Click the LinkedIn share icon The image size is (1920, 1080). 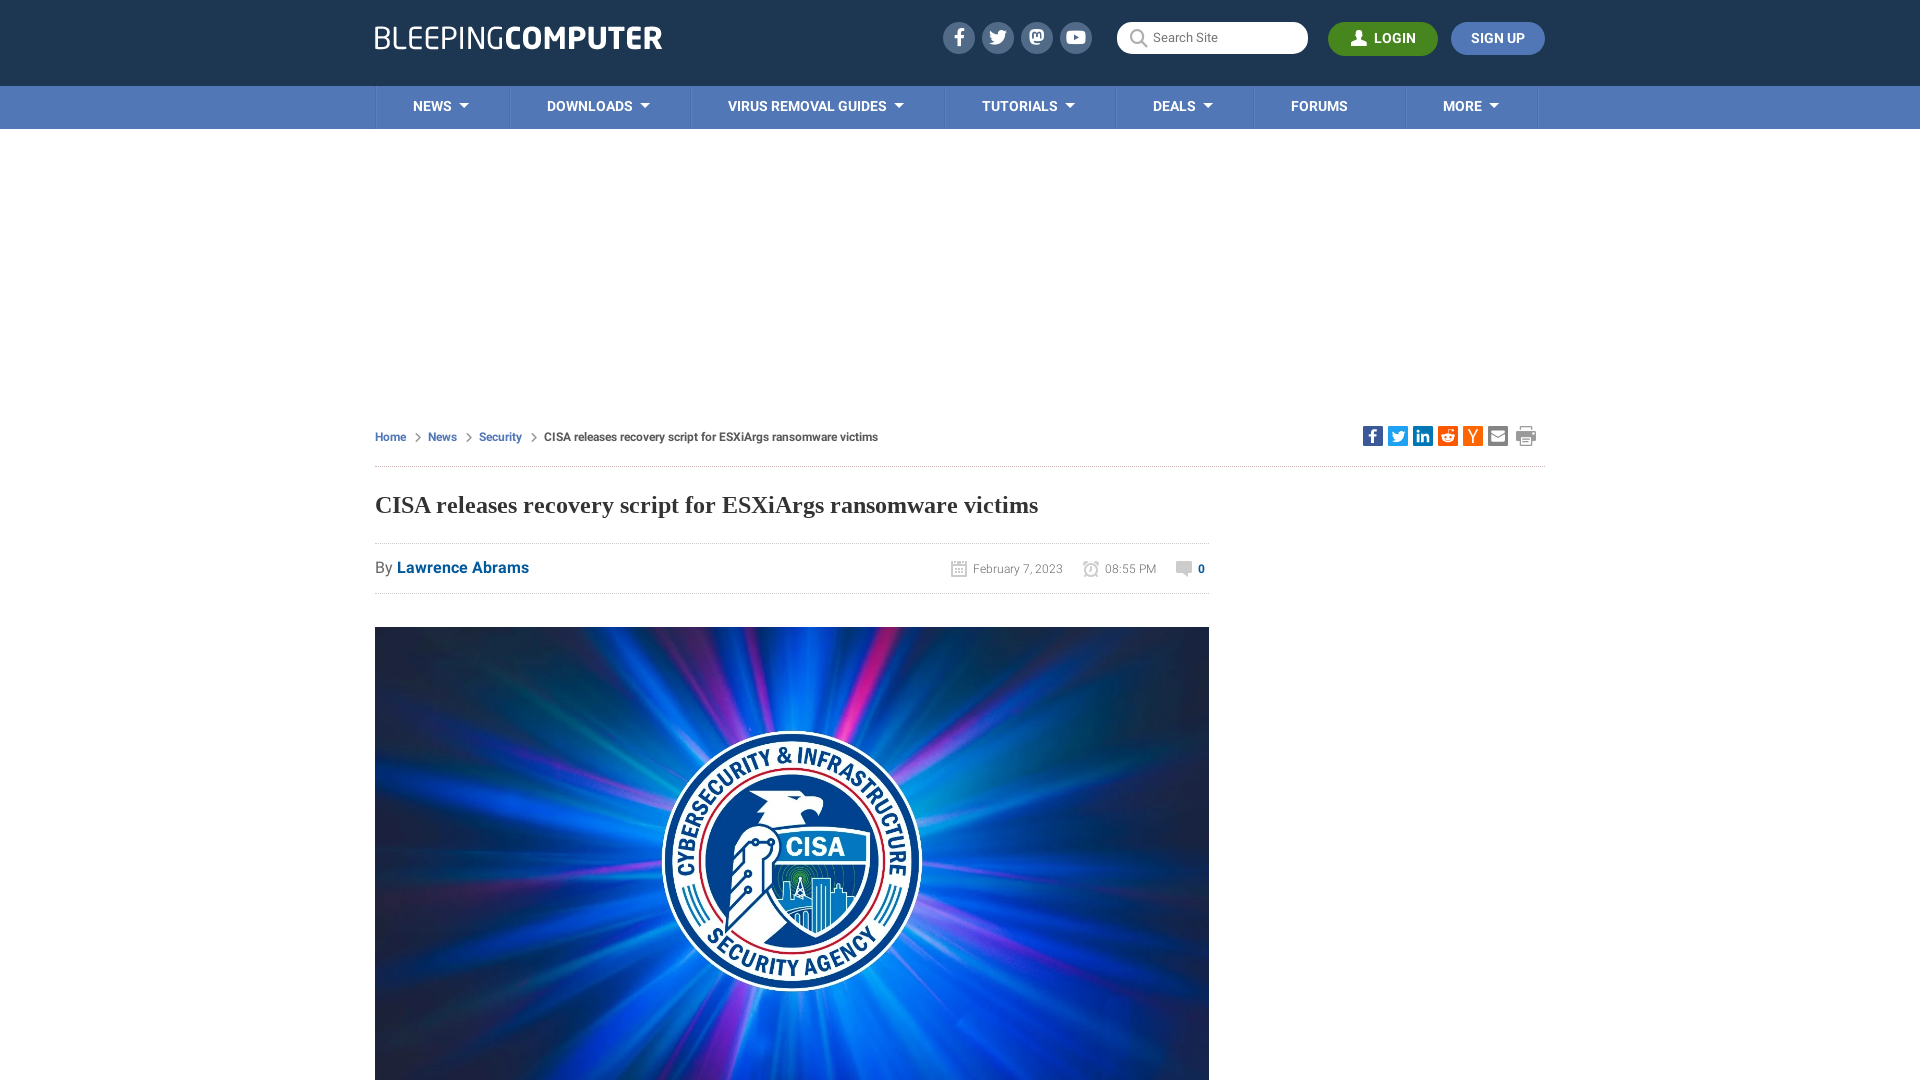tap(1423, 435)
